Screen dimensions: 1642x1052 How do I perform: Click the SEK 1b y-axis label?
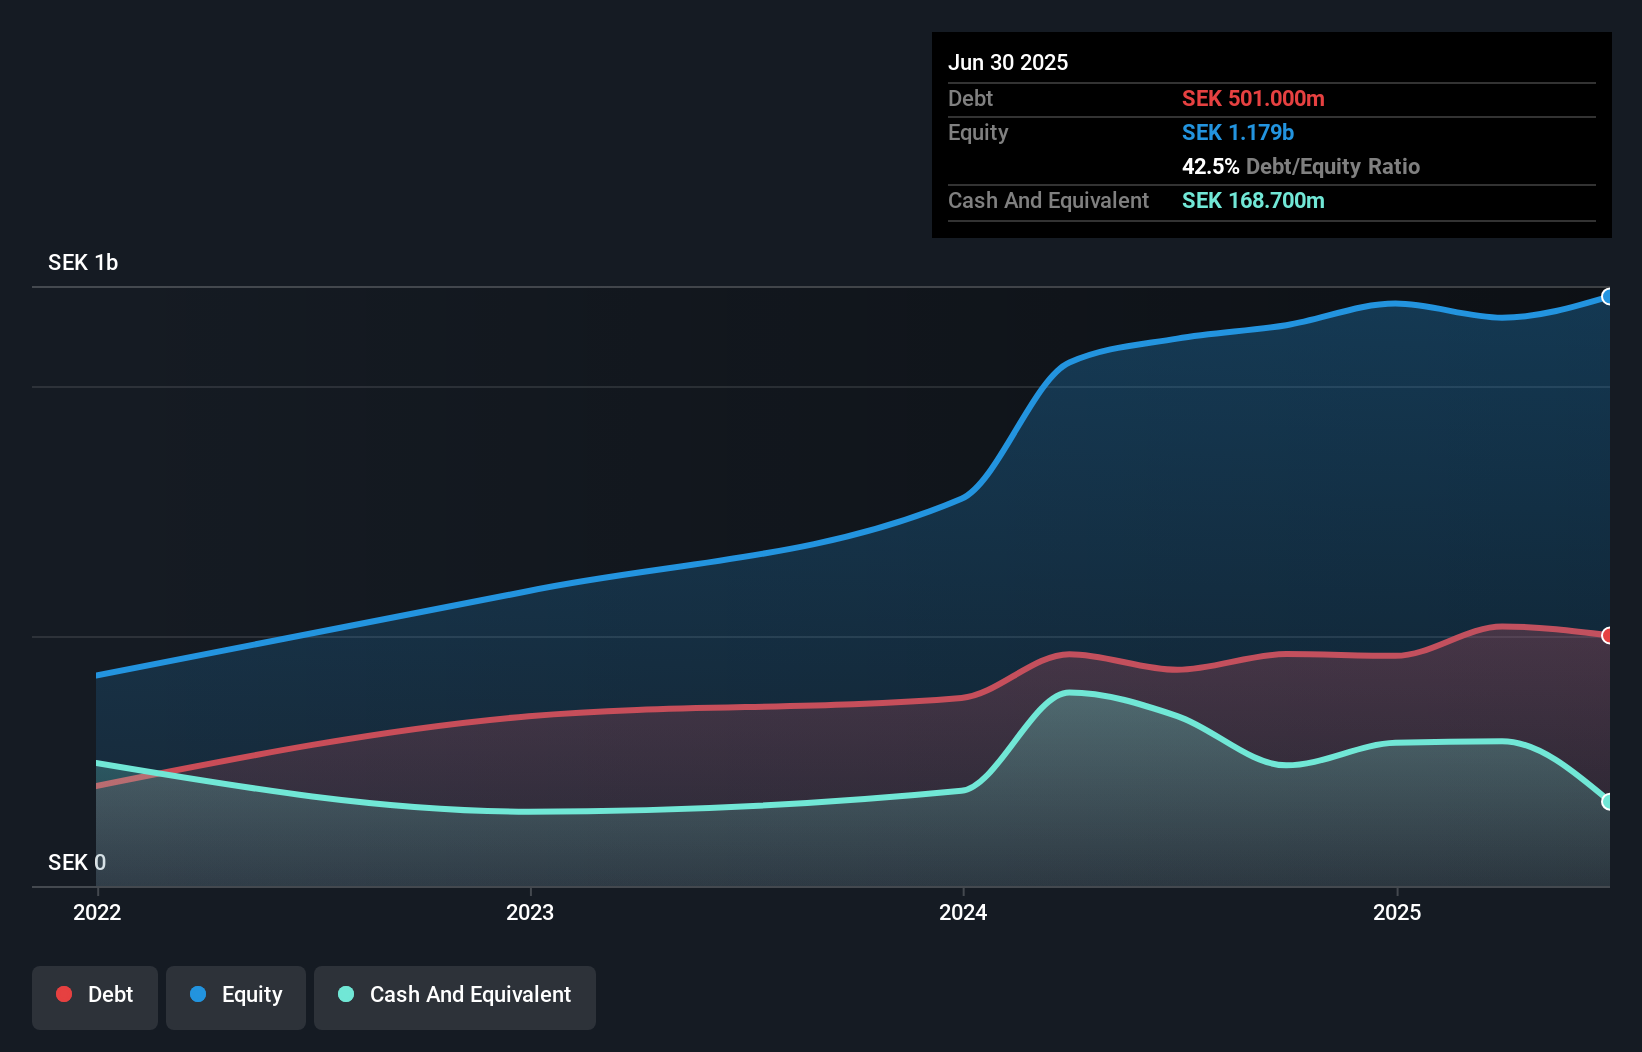[x=83, y=262]
